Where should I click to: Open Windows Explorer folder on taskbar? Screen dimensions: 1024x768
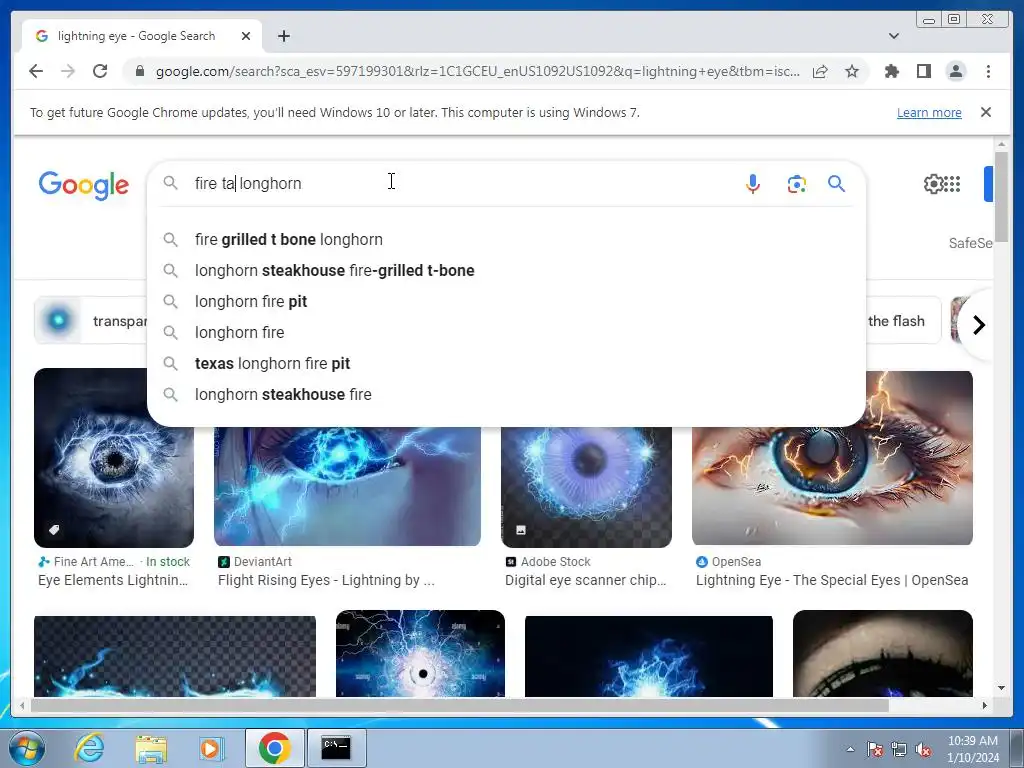coord(151,749)
